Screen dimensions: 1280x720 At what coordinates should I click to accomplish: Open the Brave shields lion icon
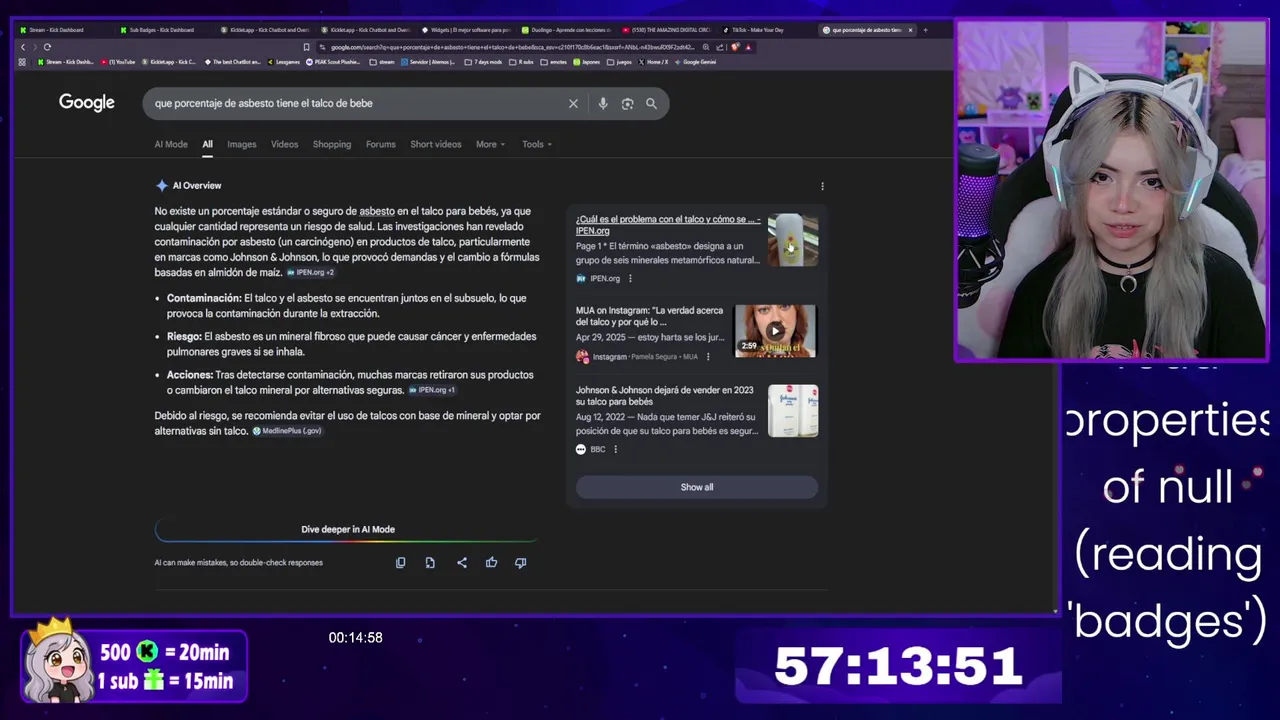[x=735, y=47]
